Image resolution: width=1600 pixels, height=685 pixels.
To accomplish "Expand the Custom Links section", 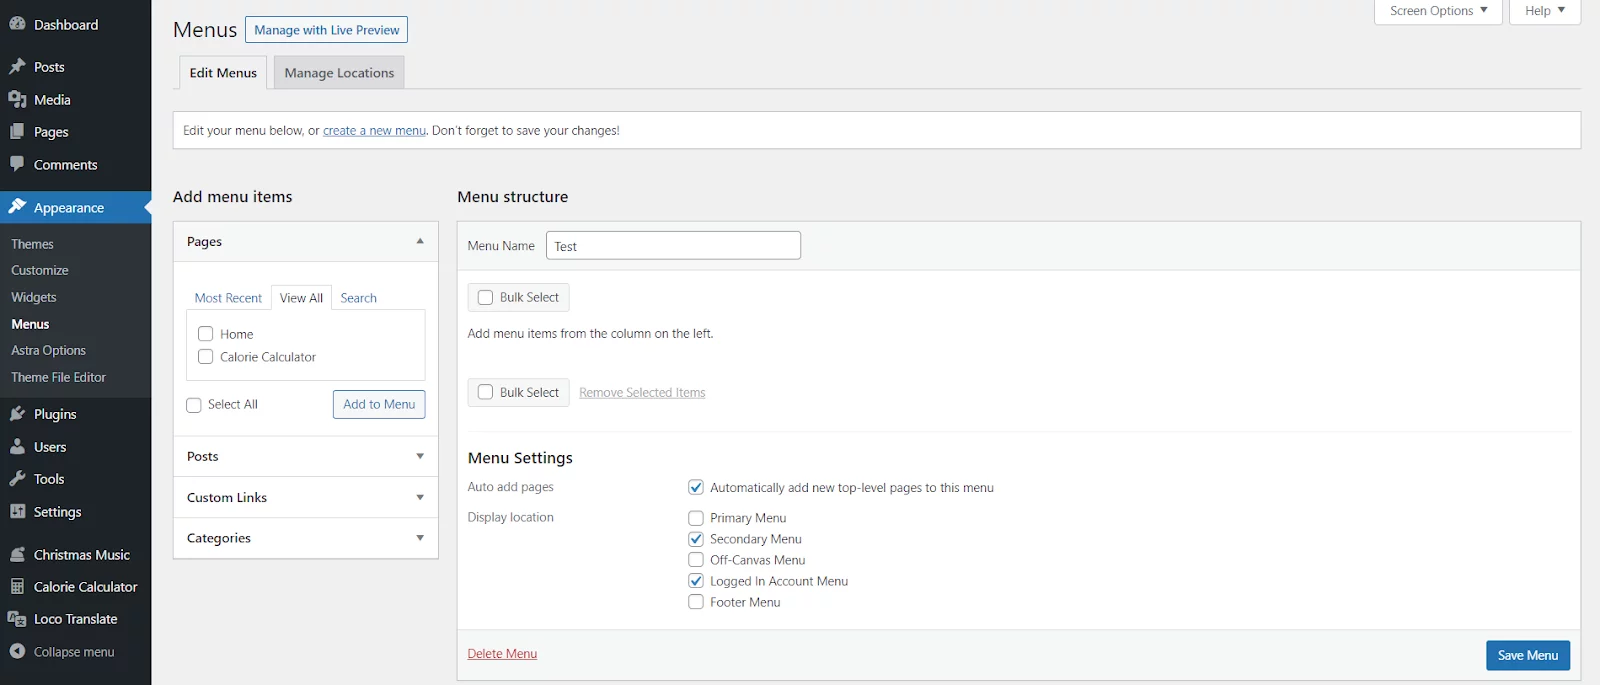I will tap(306, 497).
